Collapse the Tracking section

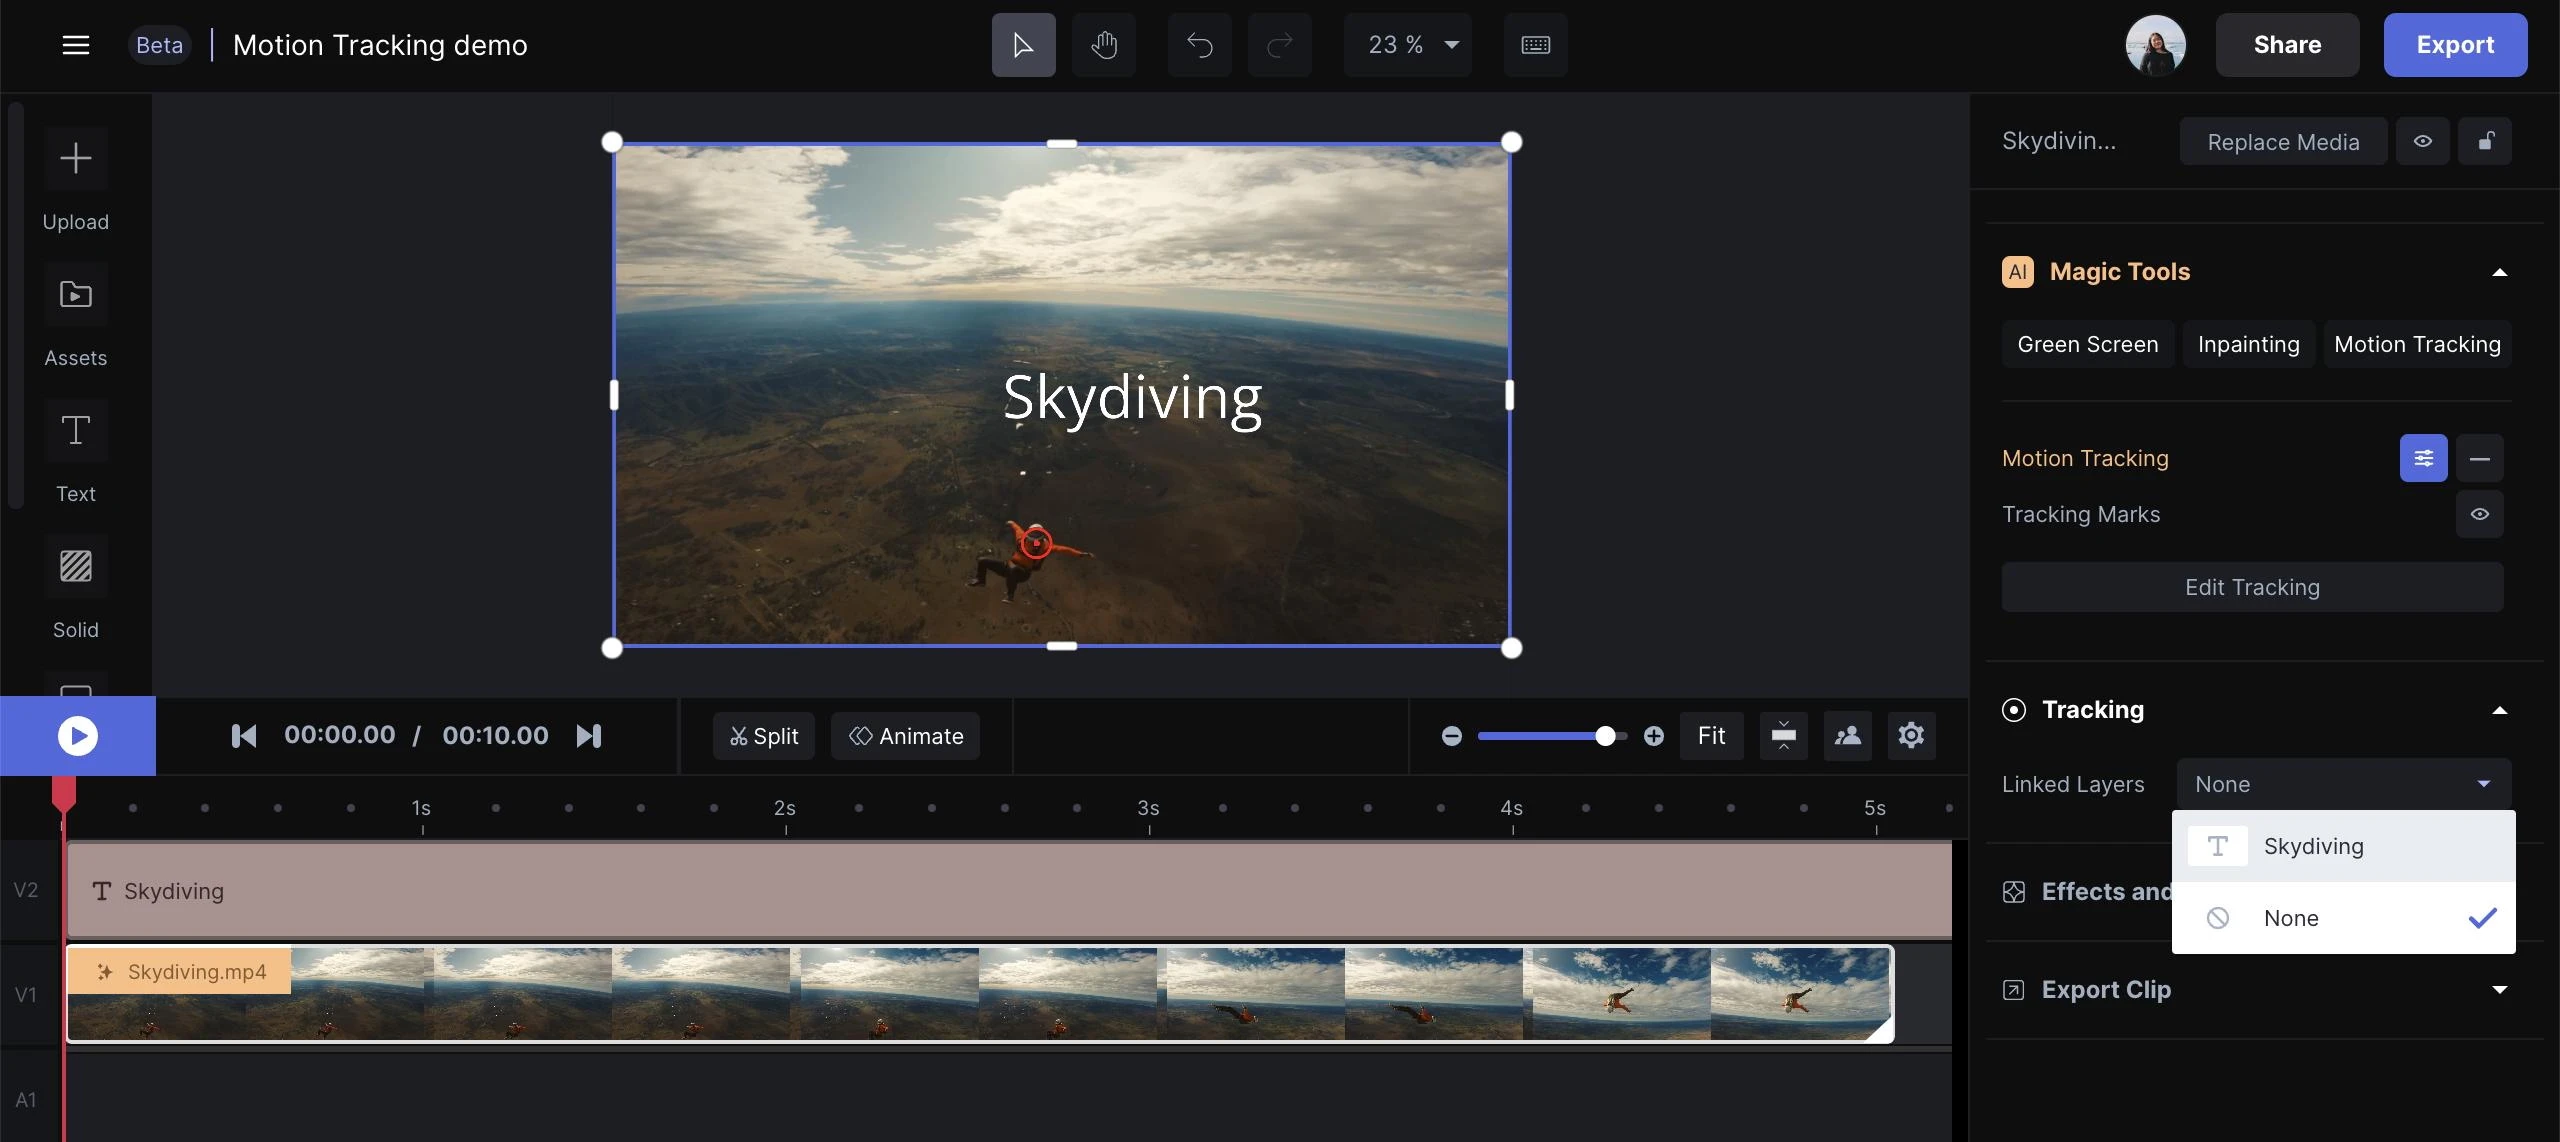2499,710
